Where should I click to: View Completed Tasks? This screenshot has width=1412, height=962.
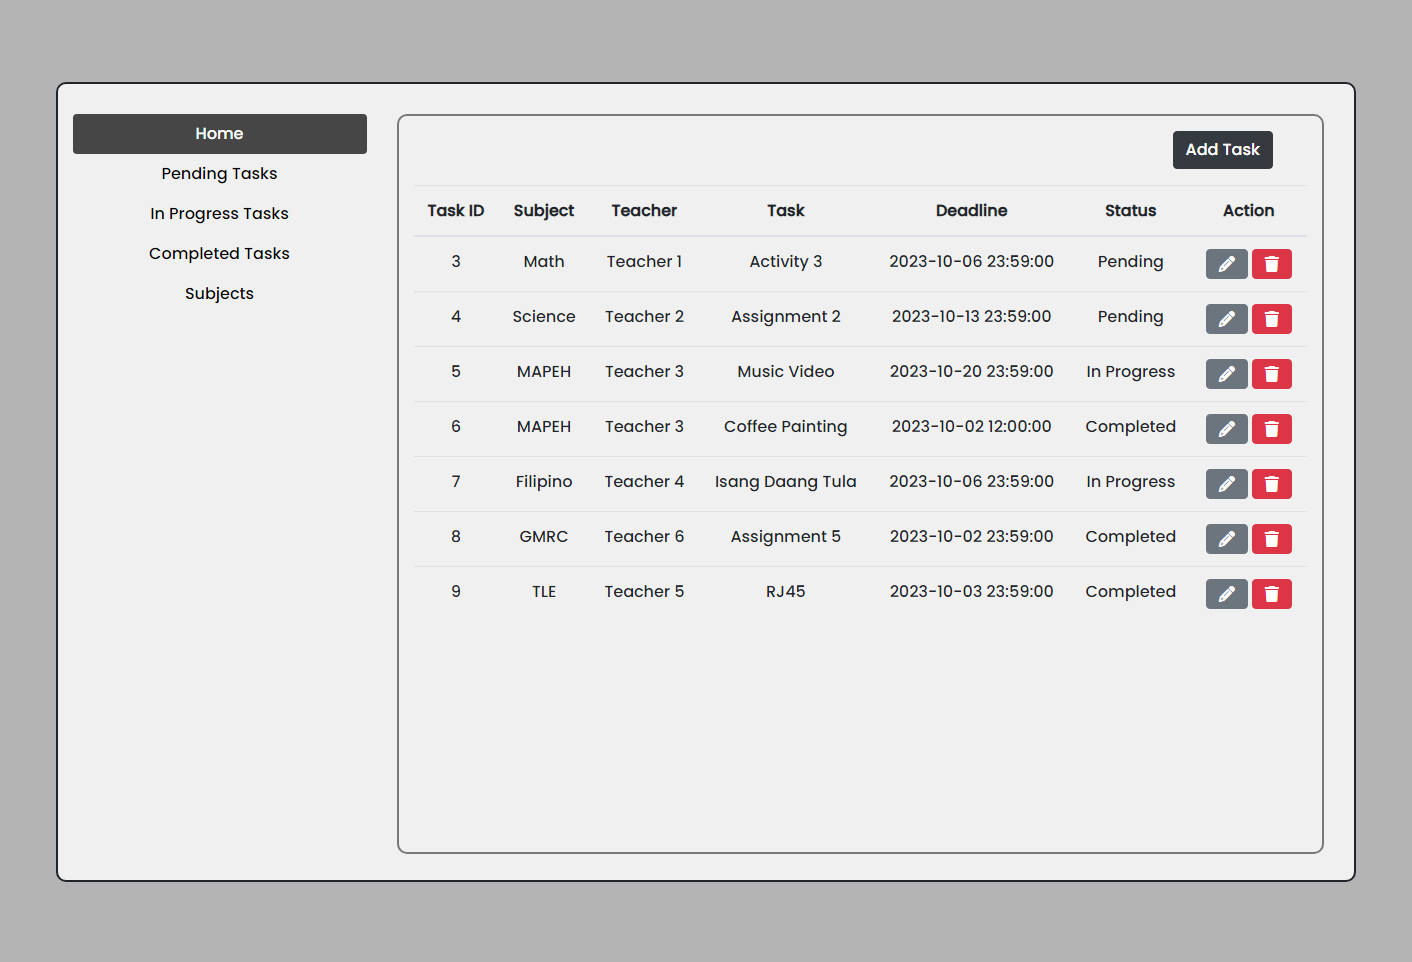(219, 254)
